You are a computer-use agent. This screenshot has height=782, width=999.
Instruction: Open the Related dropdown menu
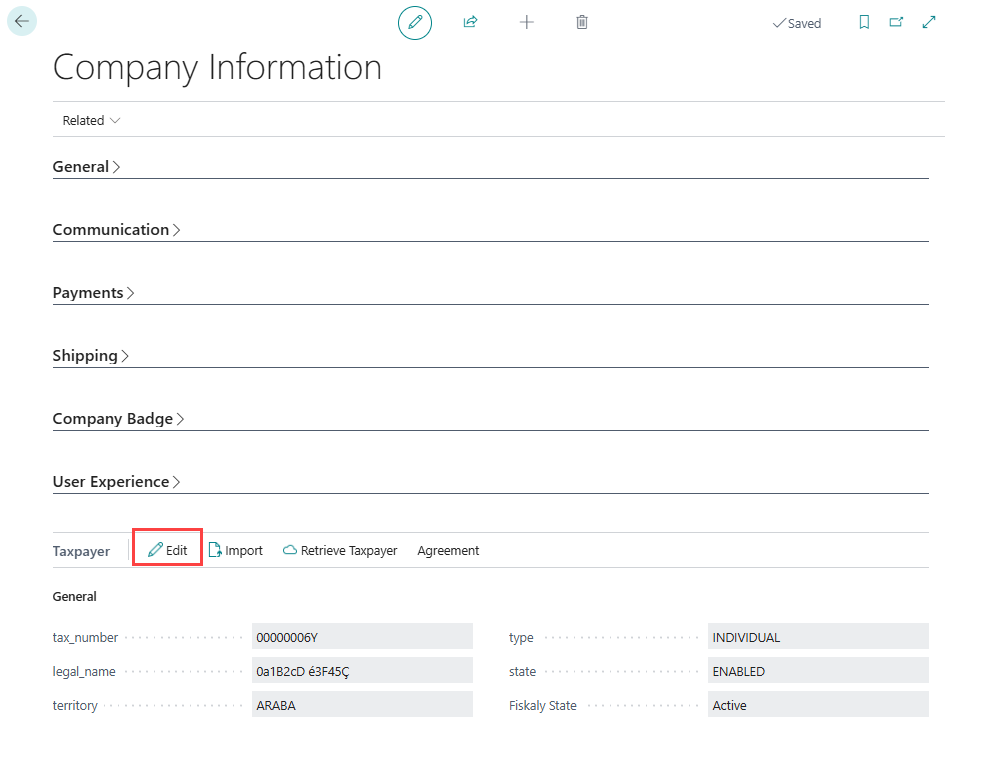pyautogui.click(x=91, y=120)
